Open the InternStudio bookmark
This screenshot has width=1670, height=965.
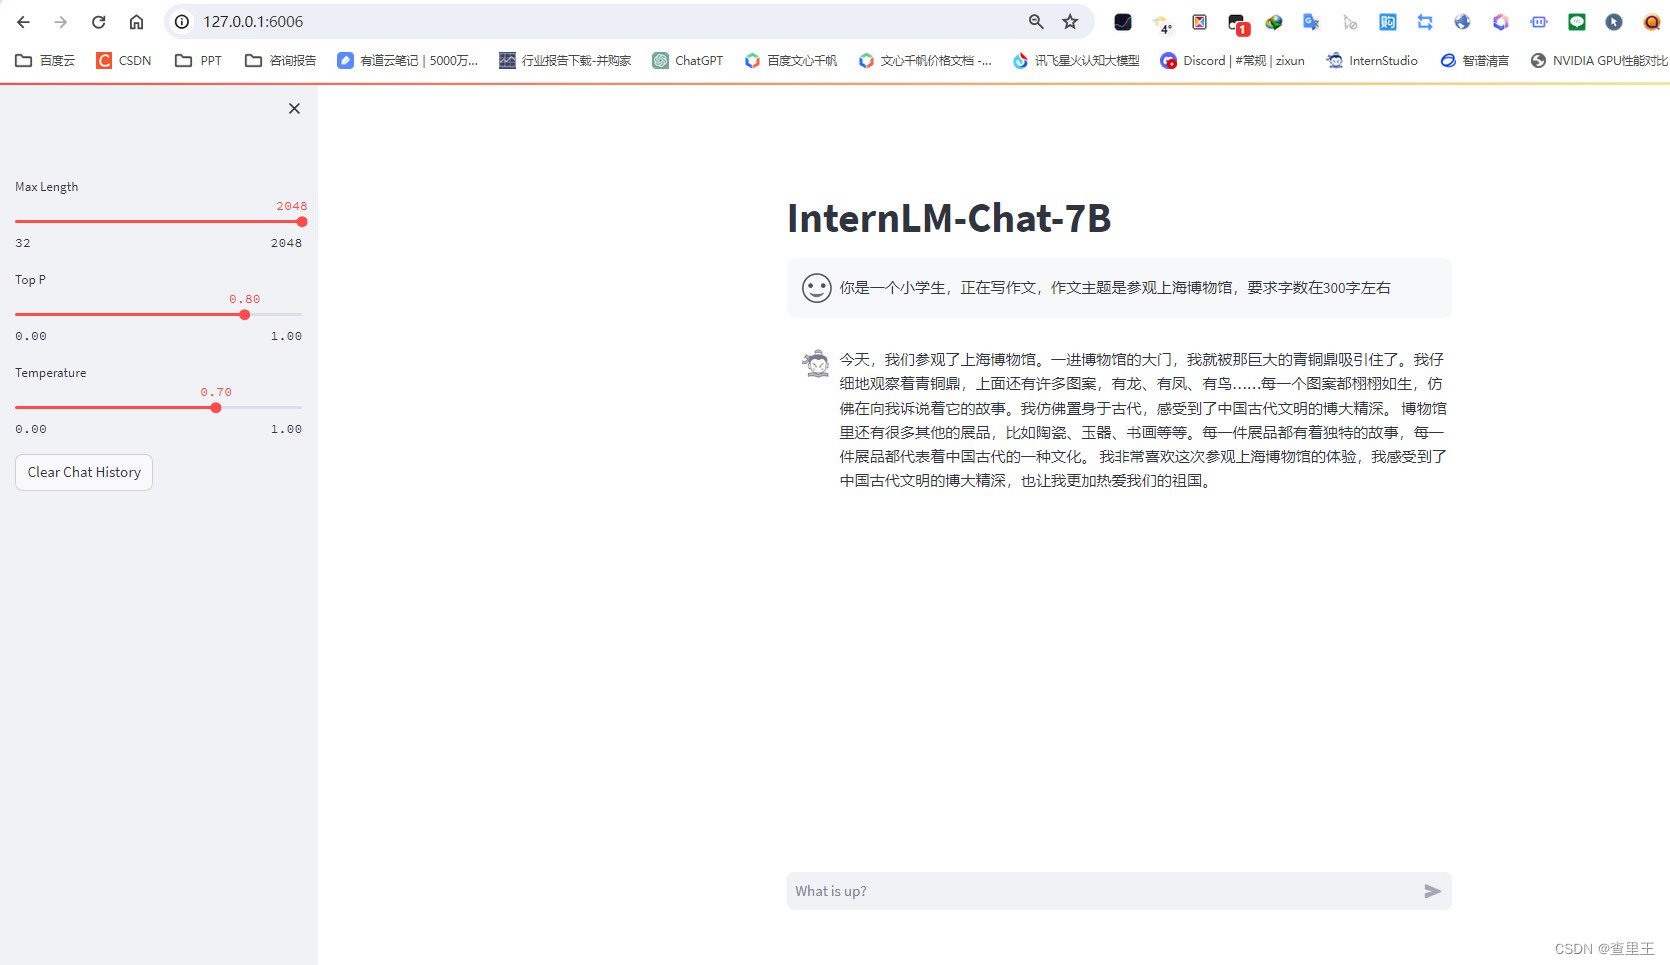(1372, 61)
